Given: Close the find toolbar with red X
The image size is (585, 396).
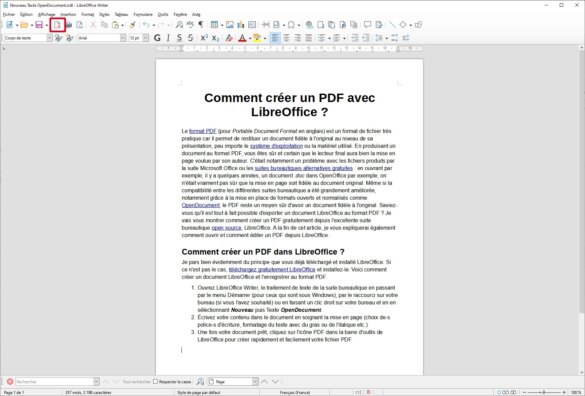Looking at the screenshot, I should click(10, 381).
